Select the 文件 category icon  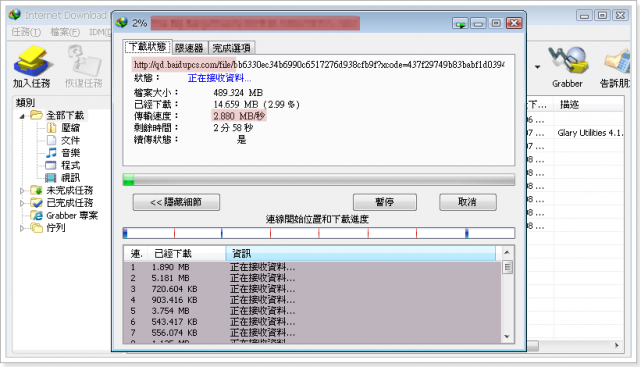51,140
